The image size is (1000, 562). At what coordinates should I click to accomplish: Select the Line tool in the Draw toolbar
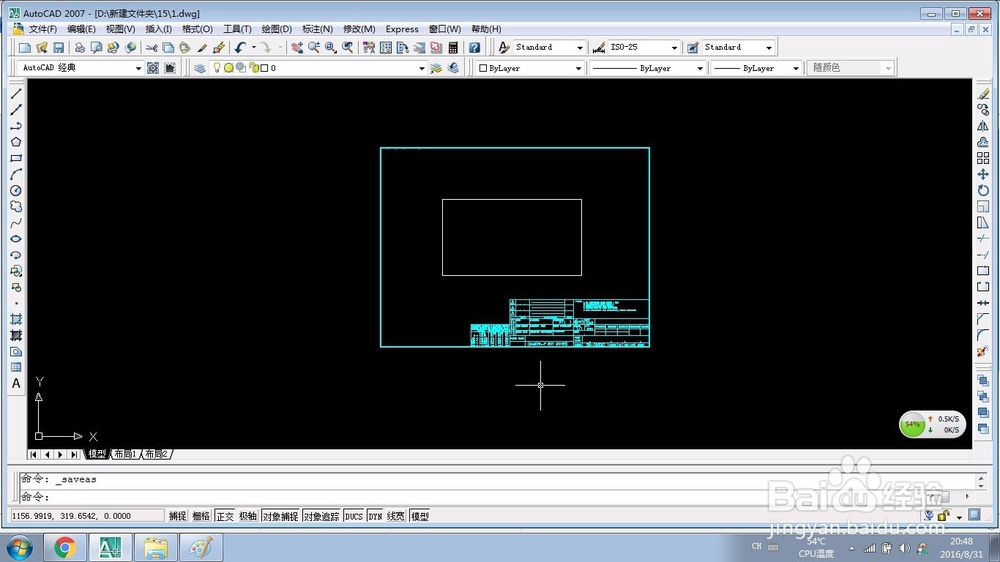[16, 94]
